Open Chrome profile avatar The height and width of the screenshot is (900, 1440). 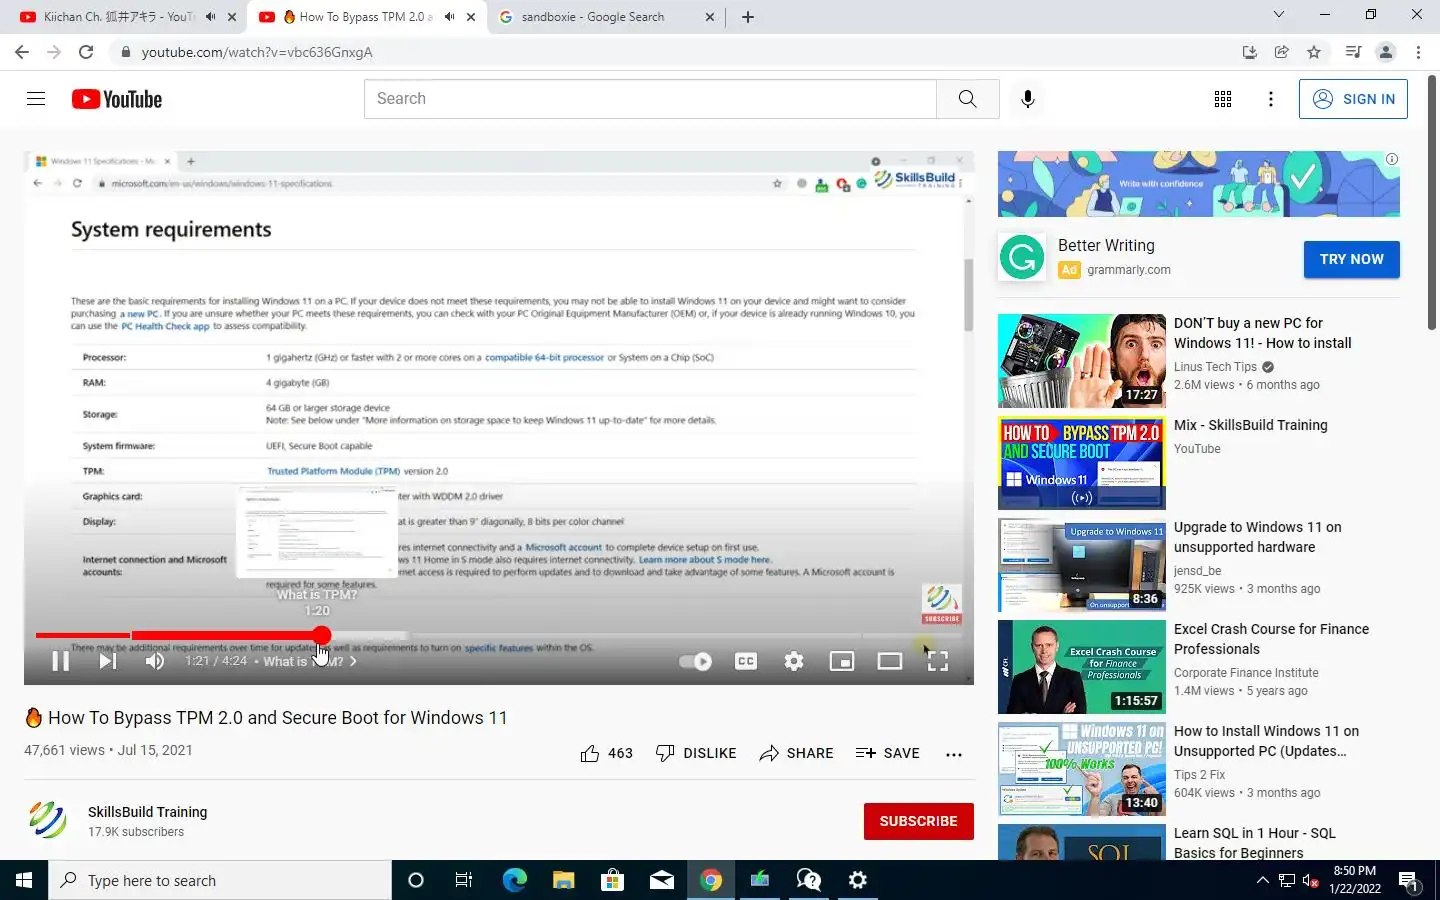pos(1386,52)
